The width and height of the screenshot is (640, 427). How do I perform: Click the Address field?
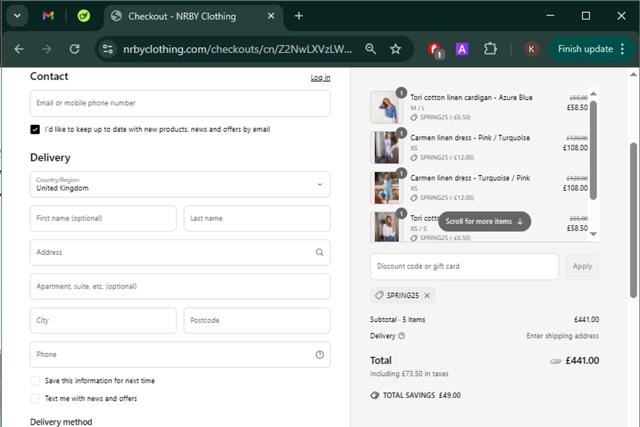click(180, 252)
